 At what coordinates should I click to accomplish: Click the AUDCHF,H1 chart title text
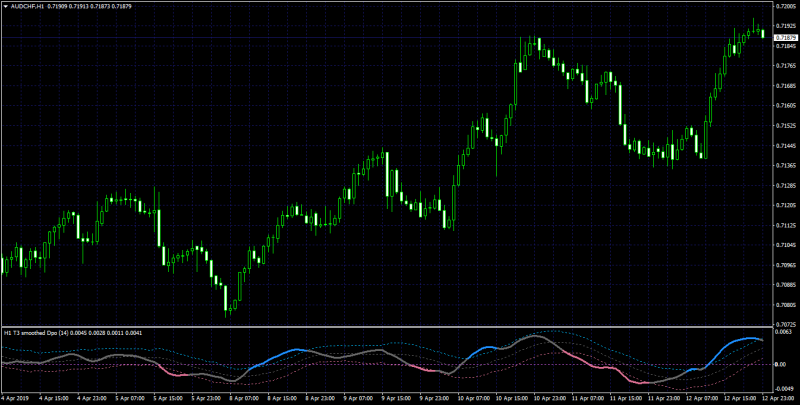(x=28, y=6)
